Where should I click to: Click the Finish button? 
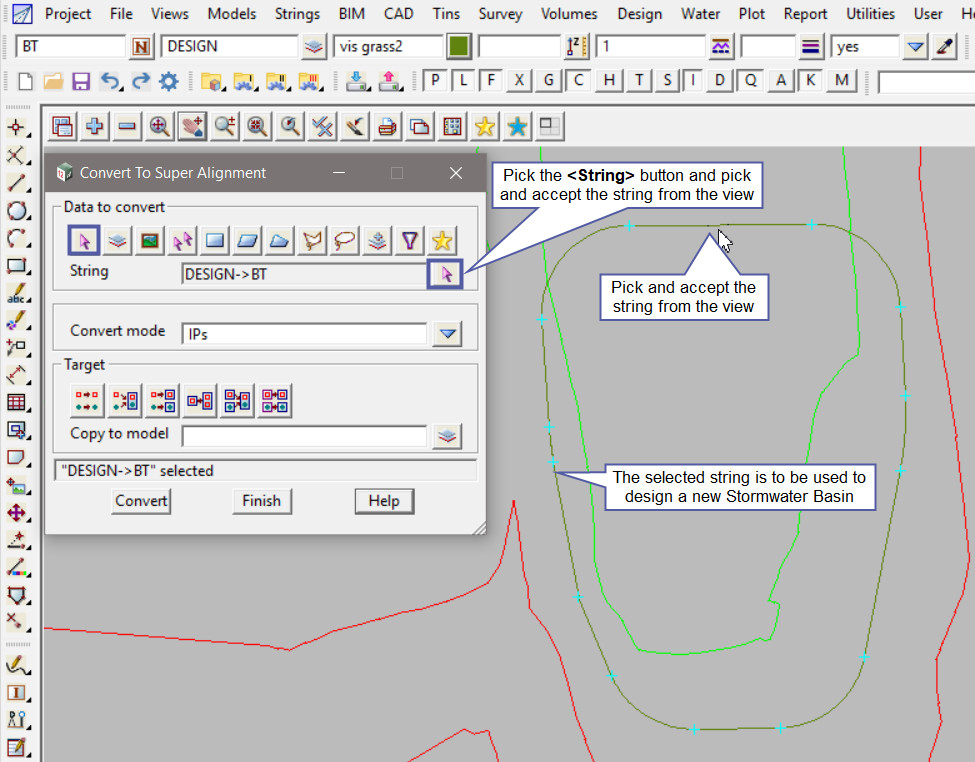point(261,501)
